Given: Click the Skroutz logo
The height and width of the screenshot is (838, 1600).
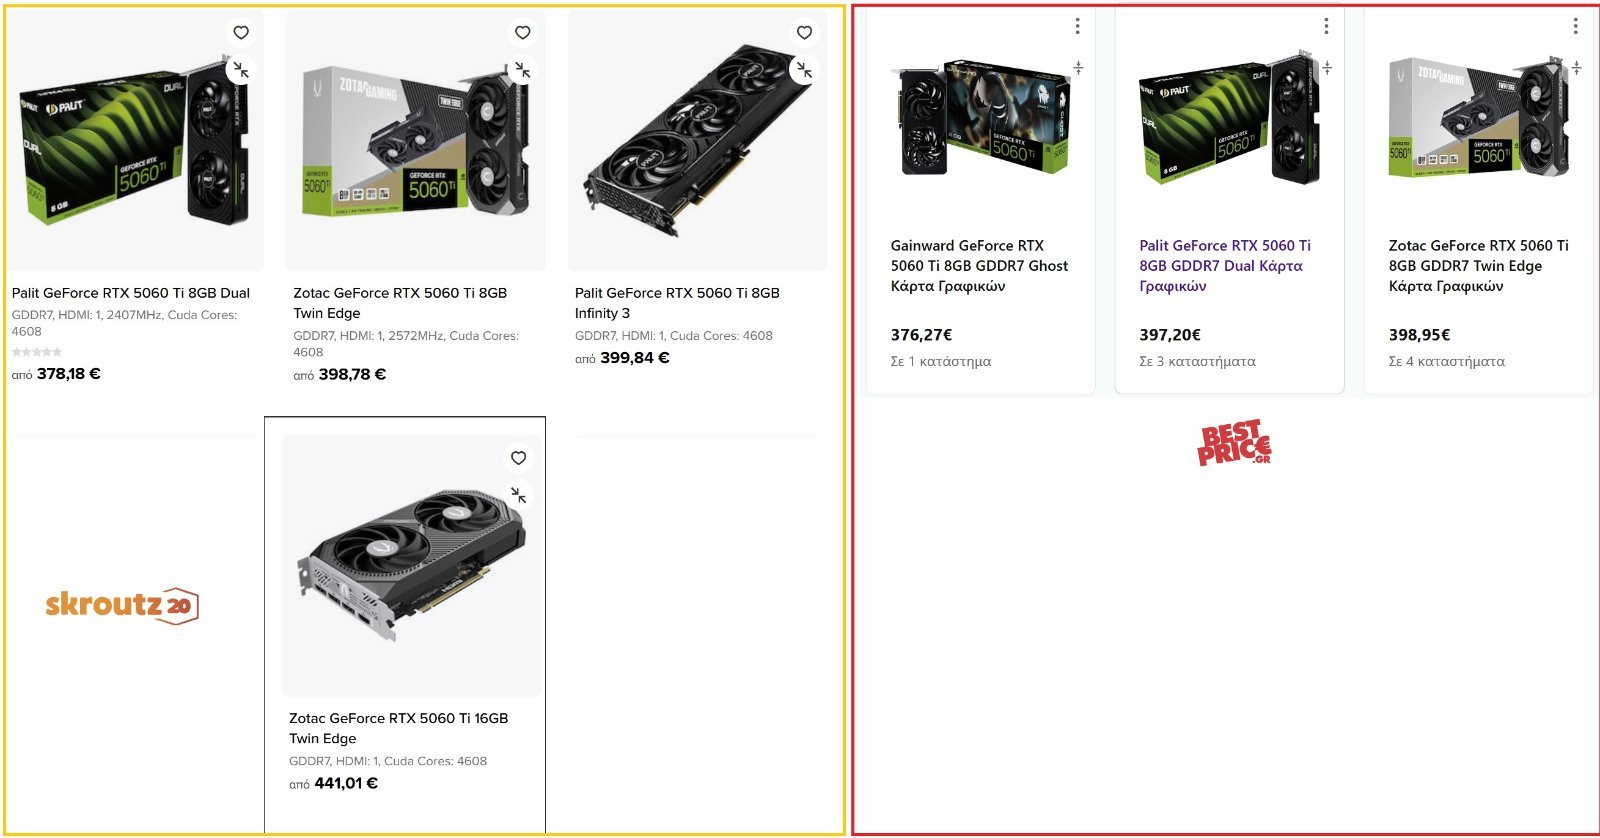Looking at the screenshot, I should 122,605.
